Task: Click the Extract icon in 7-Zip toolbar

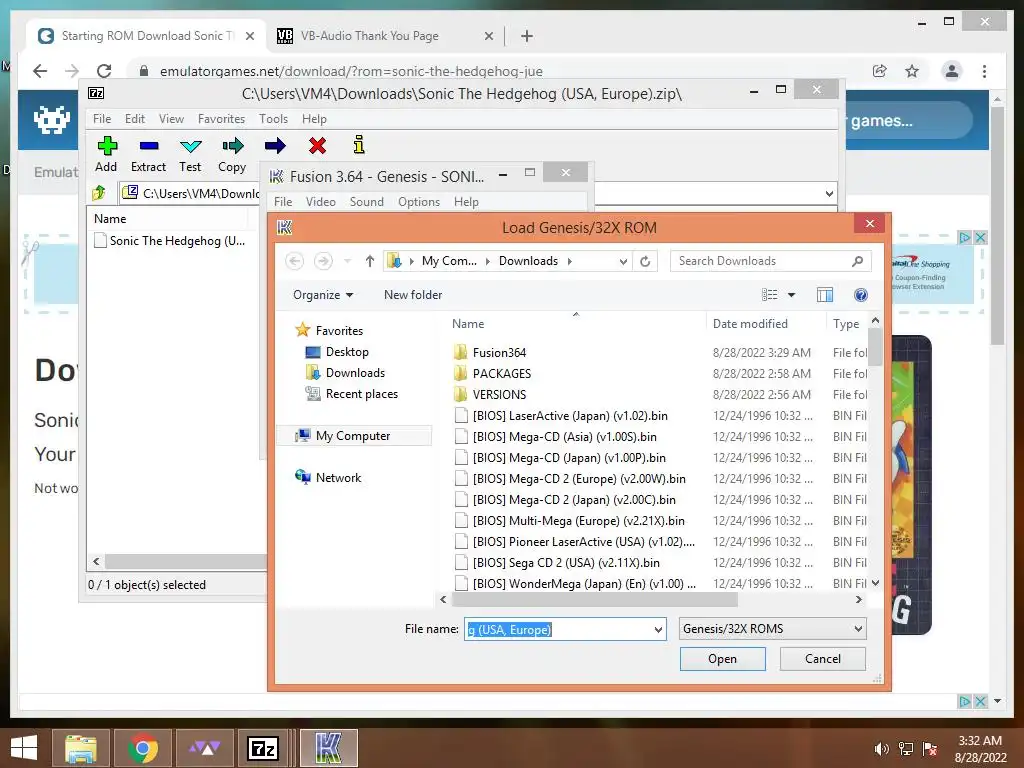Action: 149,146
